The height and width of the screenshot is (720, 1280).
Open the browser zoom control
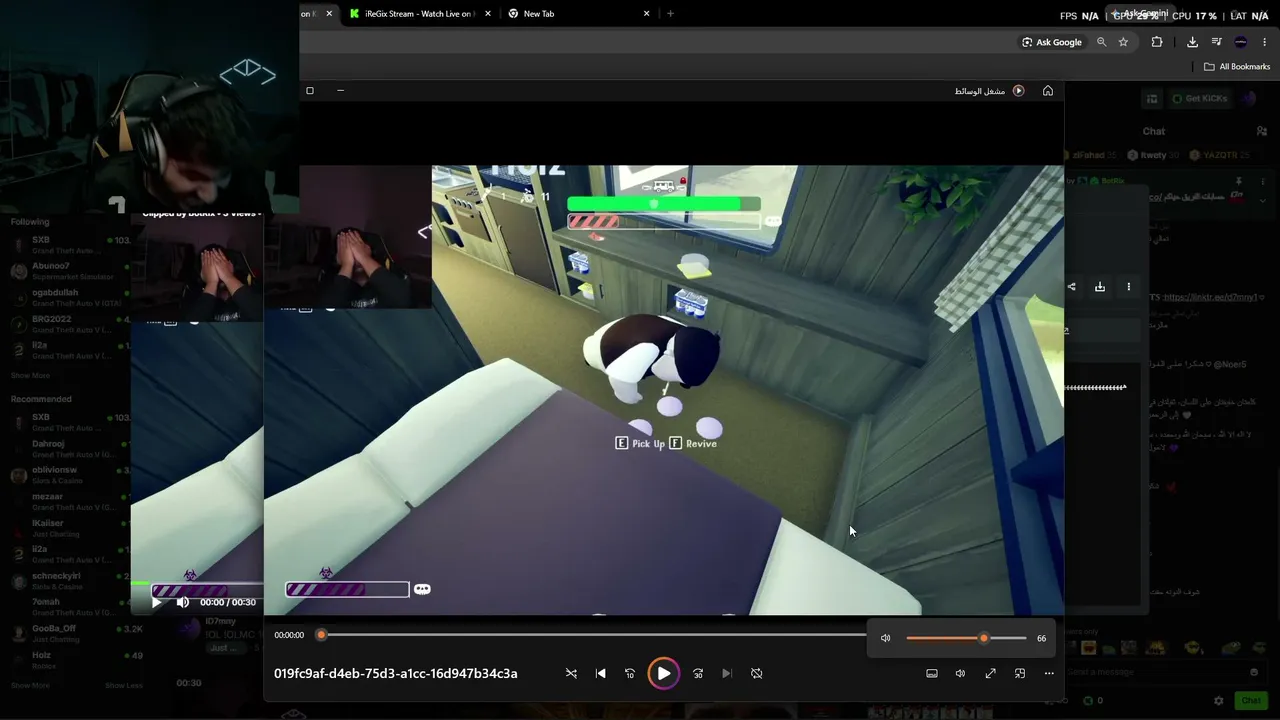(1102, 42)
